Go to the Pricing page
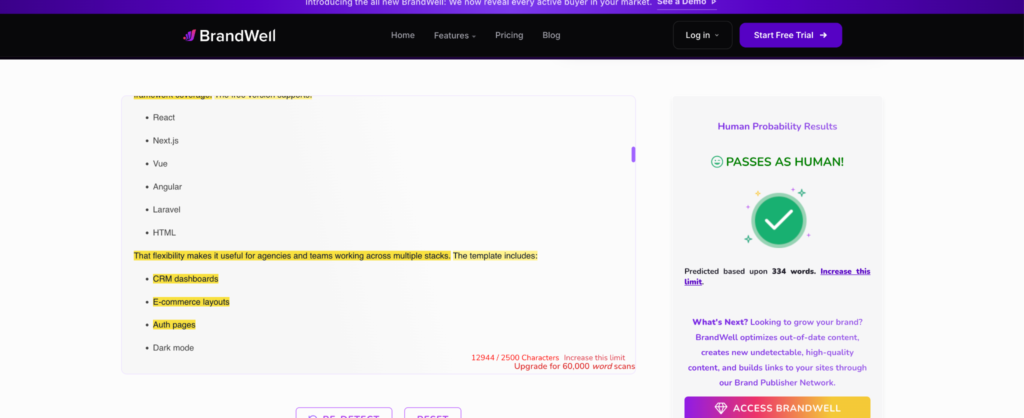The height and width of the screenshot is (418, 1024). point(509,35)
